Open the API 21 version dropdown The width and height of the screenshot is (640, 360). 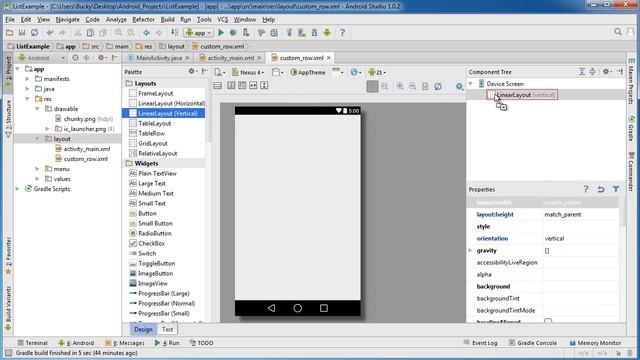point(377,72)
